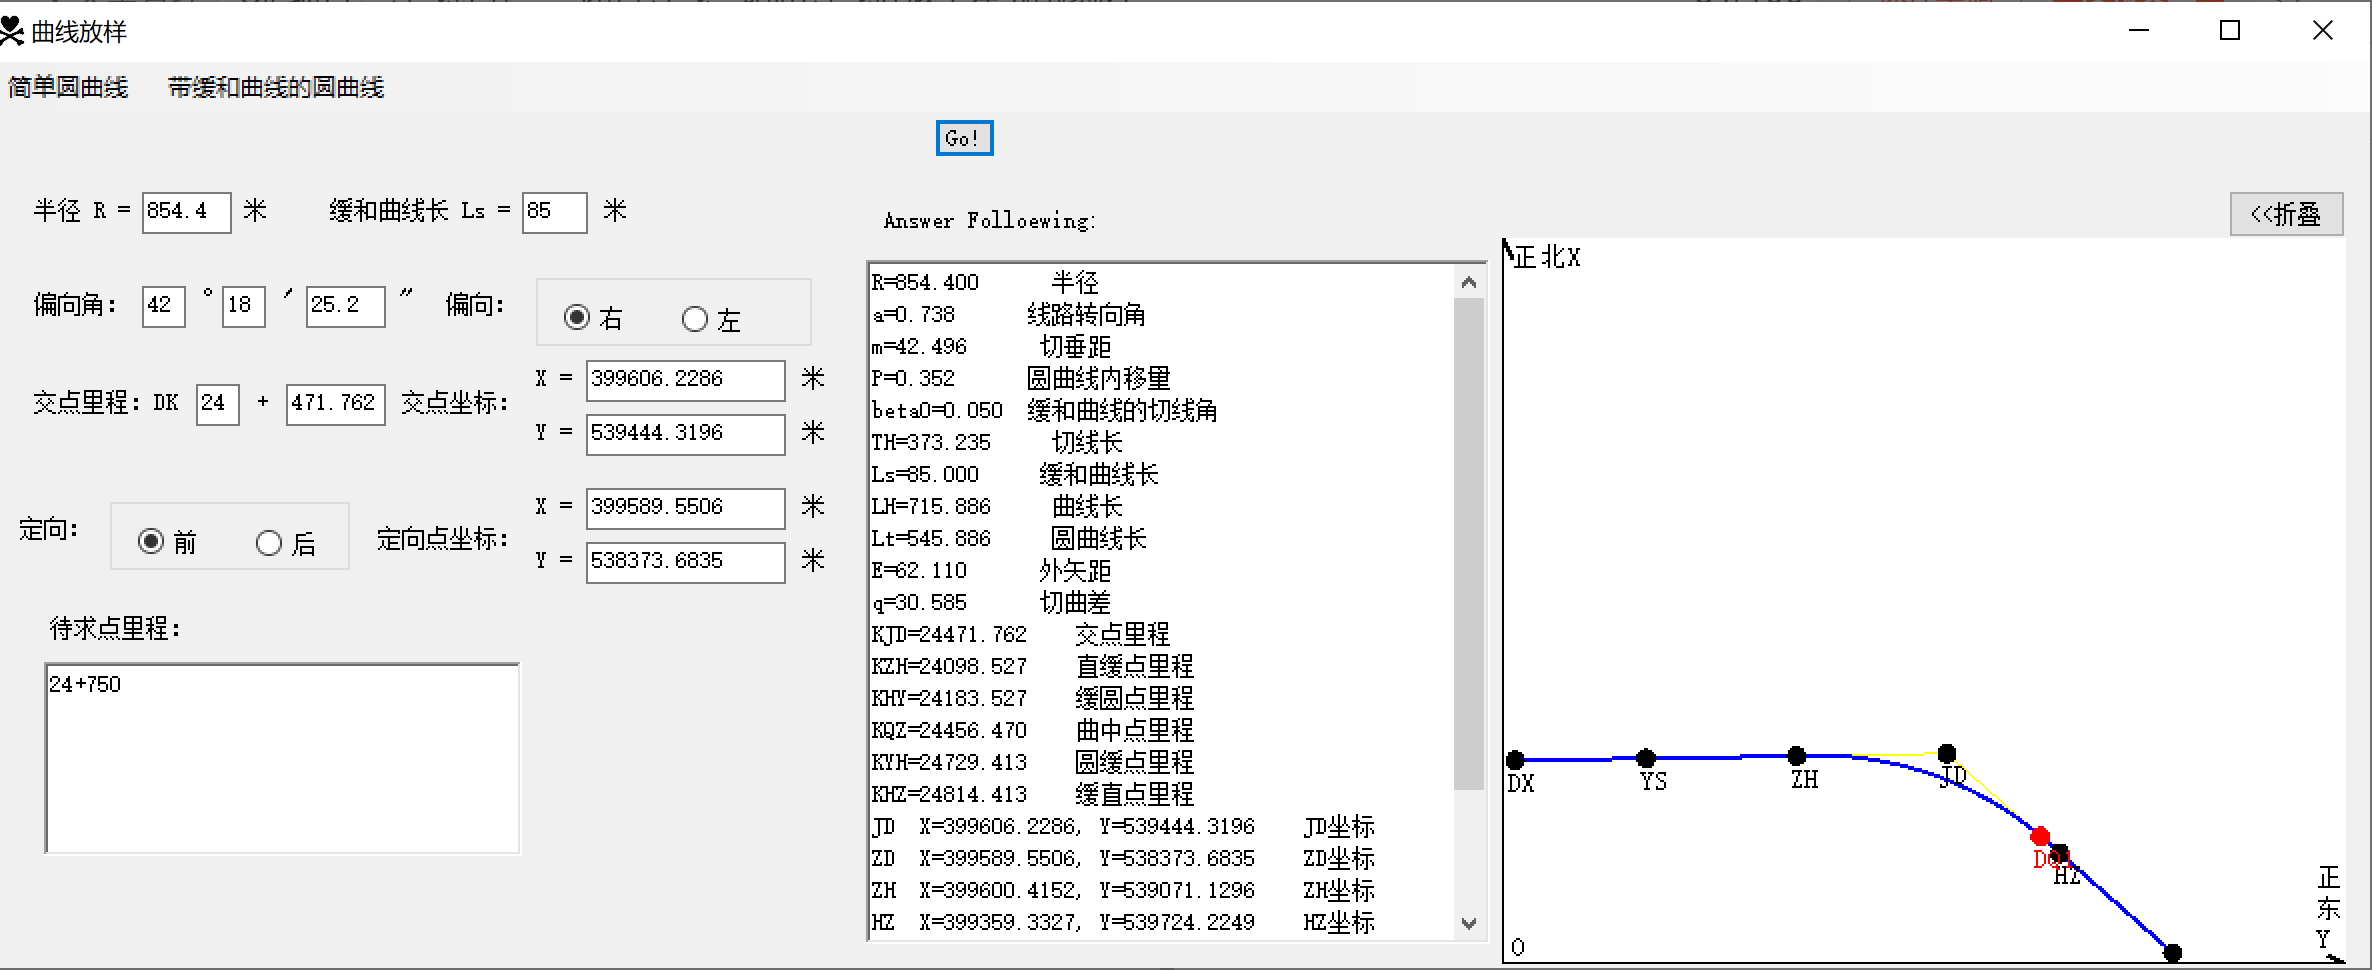Click the Go! button
2372x970 pixels.
[964, 138]
